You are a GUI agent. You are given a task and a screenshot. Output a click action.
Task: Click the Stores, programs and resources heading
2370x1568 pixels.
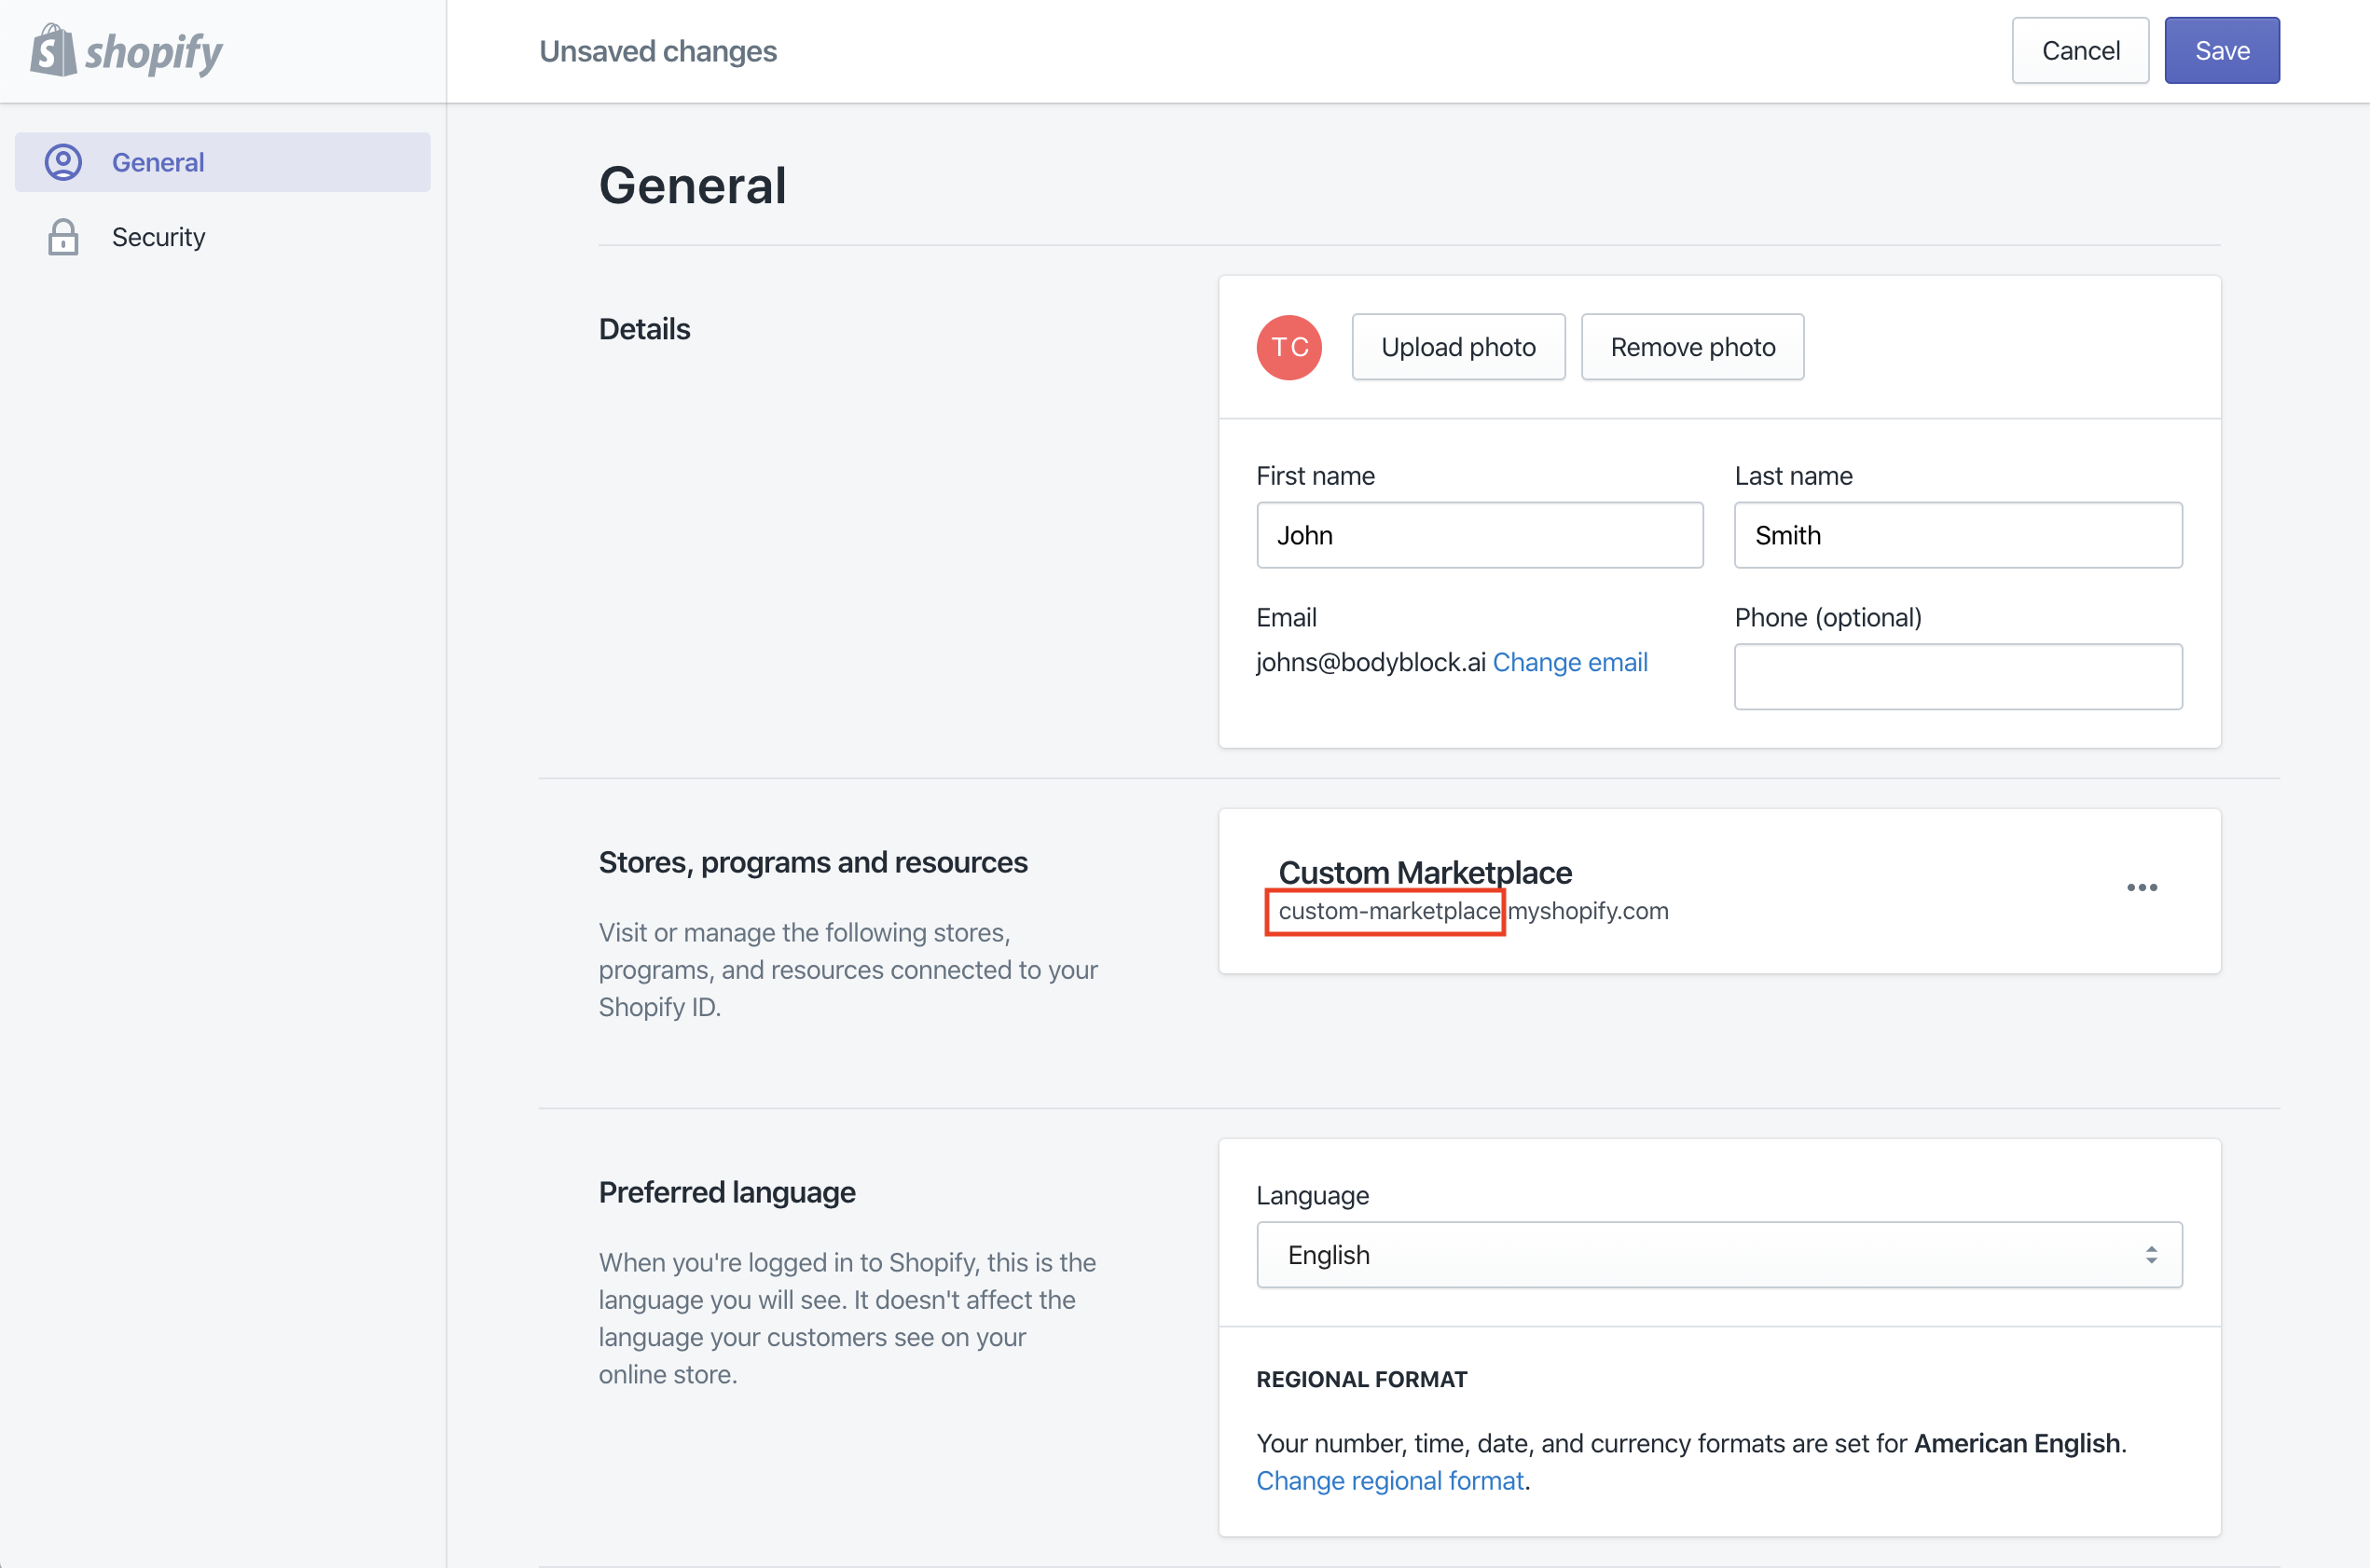(x=813, y=862)
